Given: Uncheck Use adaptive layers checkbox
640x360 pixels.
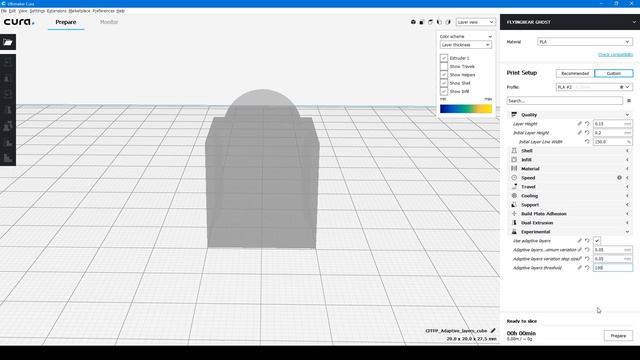Looking at the screenshot, I should [597, 241].
